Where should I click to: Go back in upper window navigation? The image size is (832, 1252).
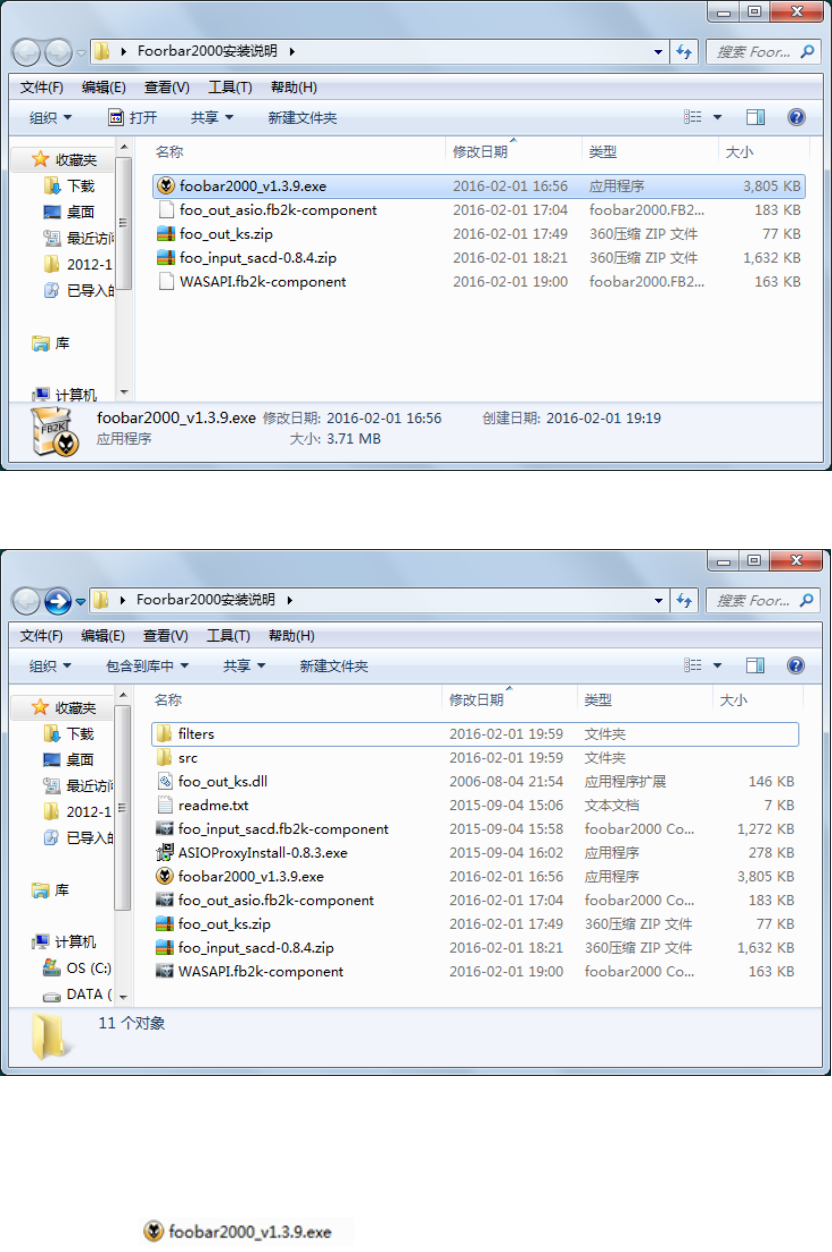pos(26,52)
